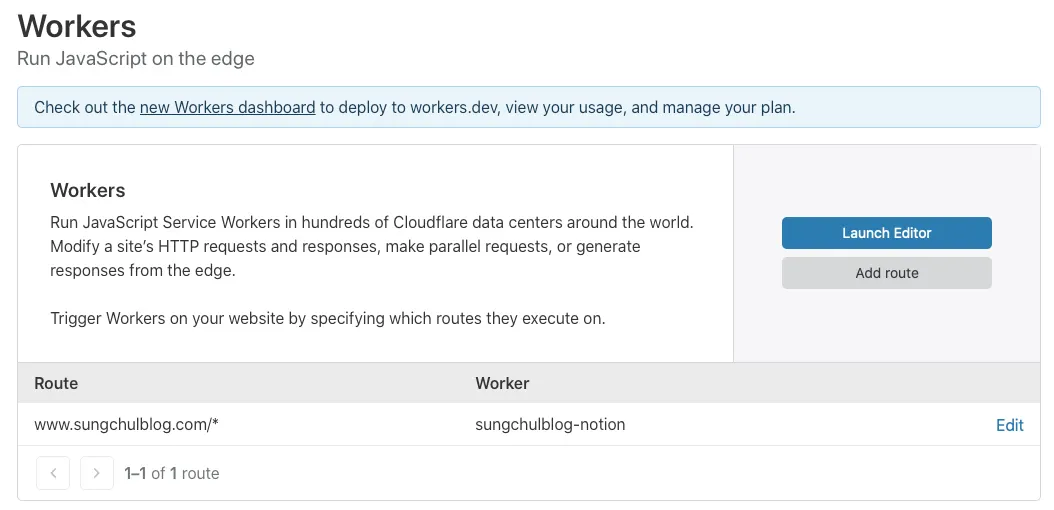Go to next page of routes
The width and height of the screenshot is (1054, 510).
click(x=96, y=473)
